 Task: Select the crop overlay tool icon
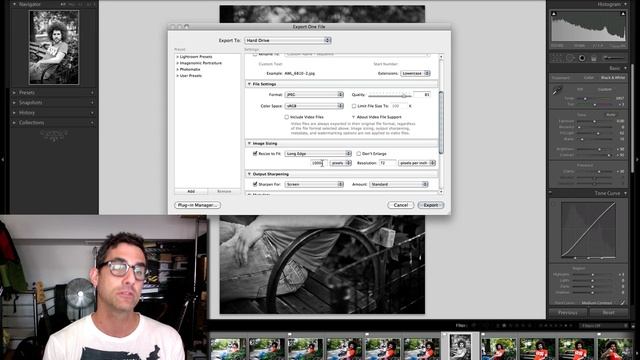tap(557, 58)
